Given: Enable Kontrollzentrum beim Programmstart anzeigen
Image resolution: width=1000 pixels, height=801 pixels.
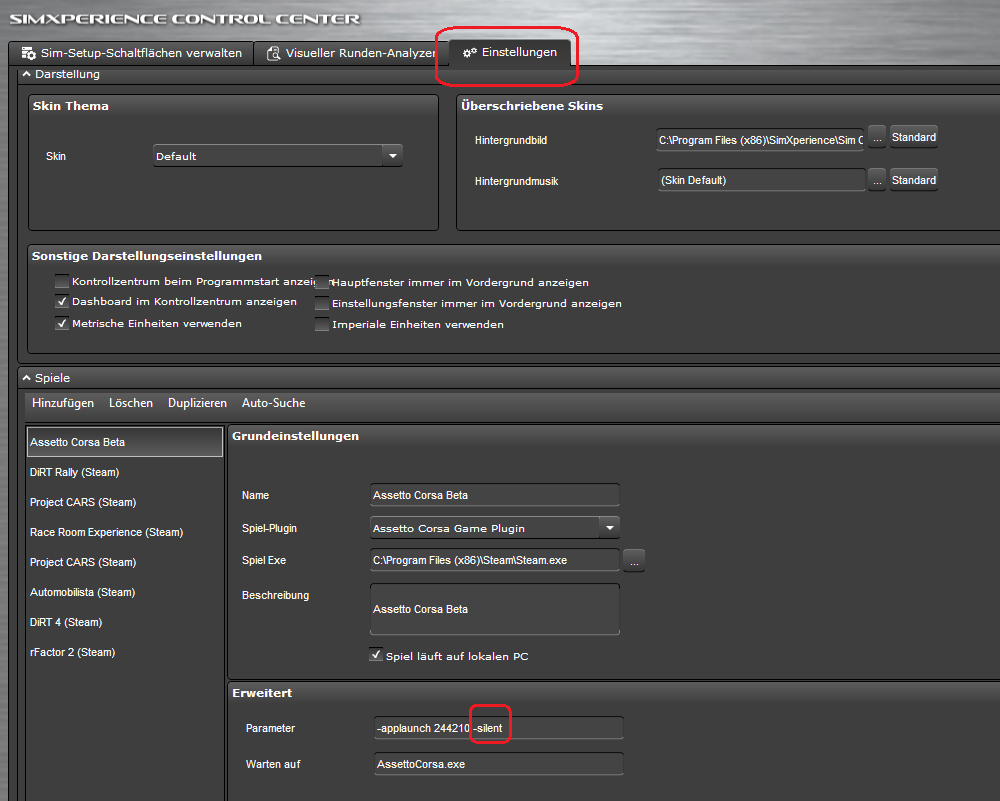Looking at the screenshot, I should coord(62,281).
